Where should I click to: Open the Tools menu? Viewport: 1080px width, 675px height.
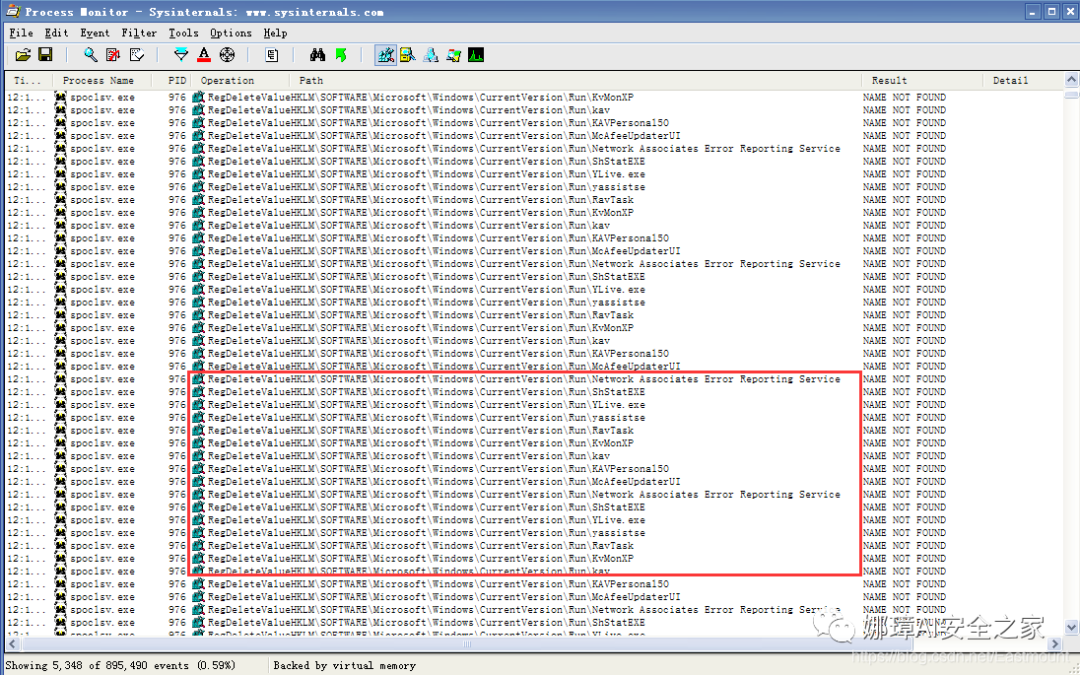(183, 33)
